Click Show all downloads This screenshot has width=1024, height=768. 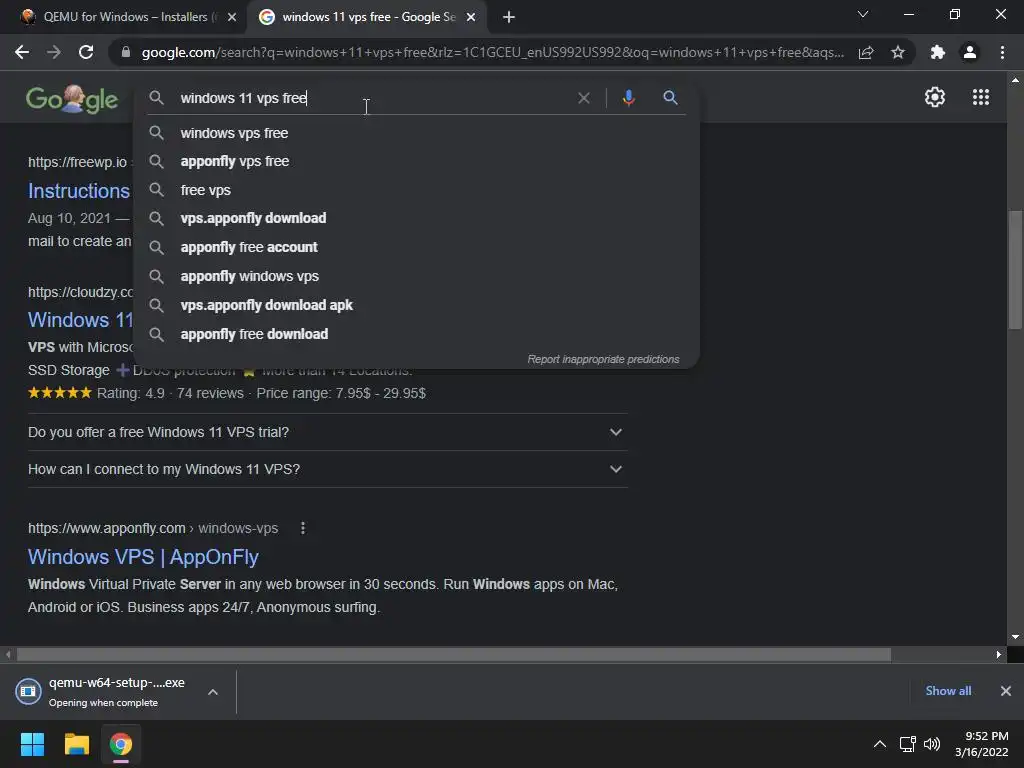point(948,691)
